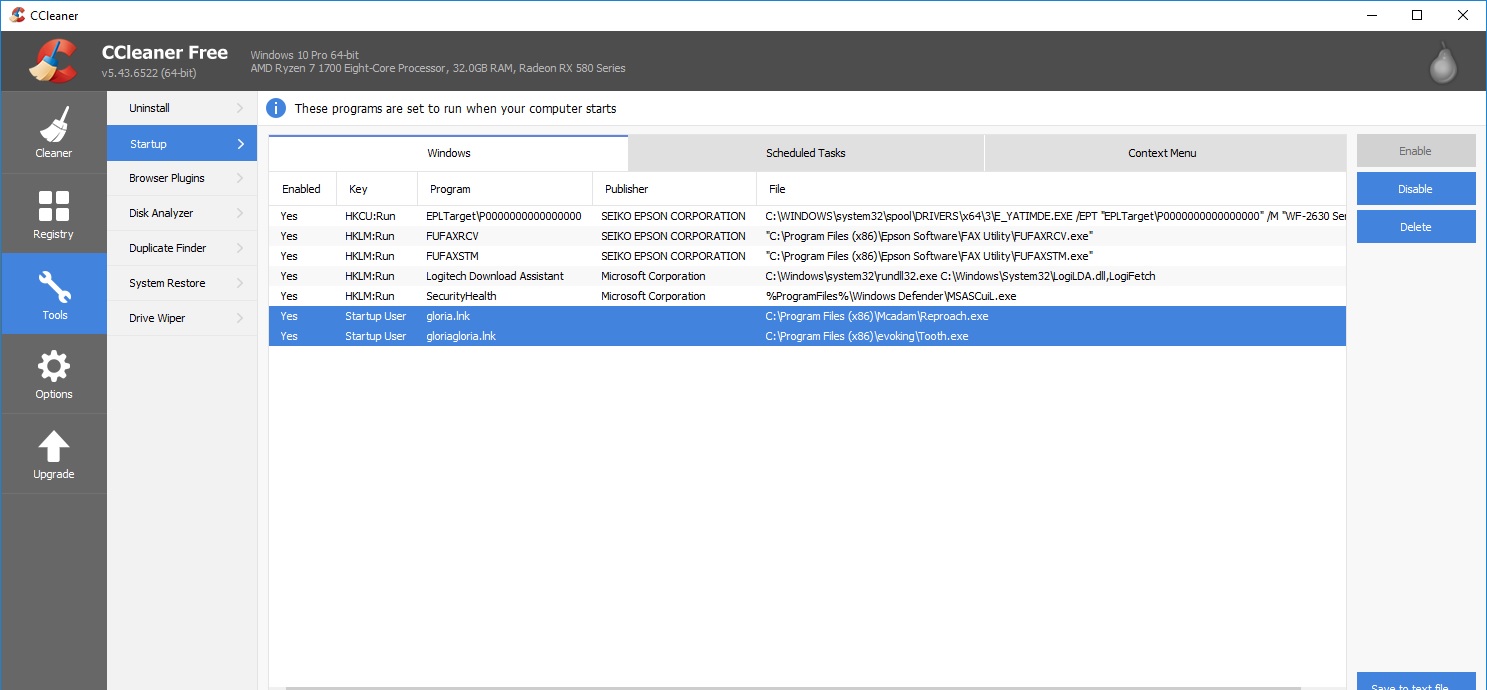Viewport: 1487px width, 690px height.
Task: Expand the Duplicate Finder chevron arrow
Action: tap(240, 248)
